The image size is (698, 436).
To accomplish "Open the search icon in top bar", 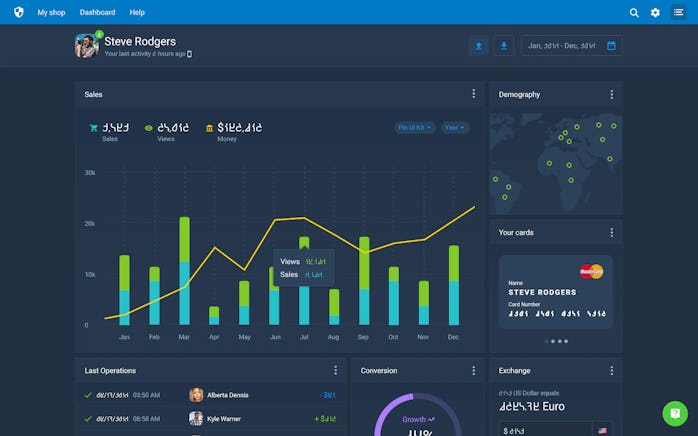I will click(634, 12).
